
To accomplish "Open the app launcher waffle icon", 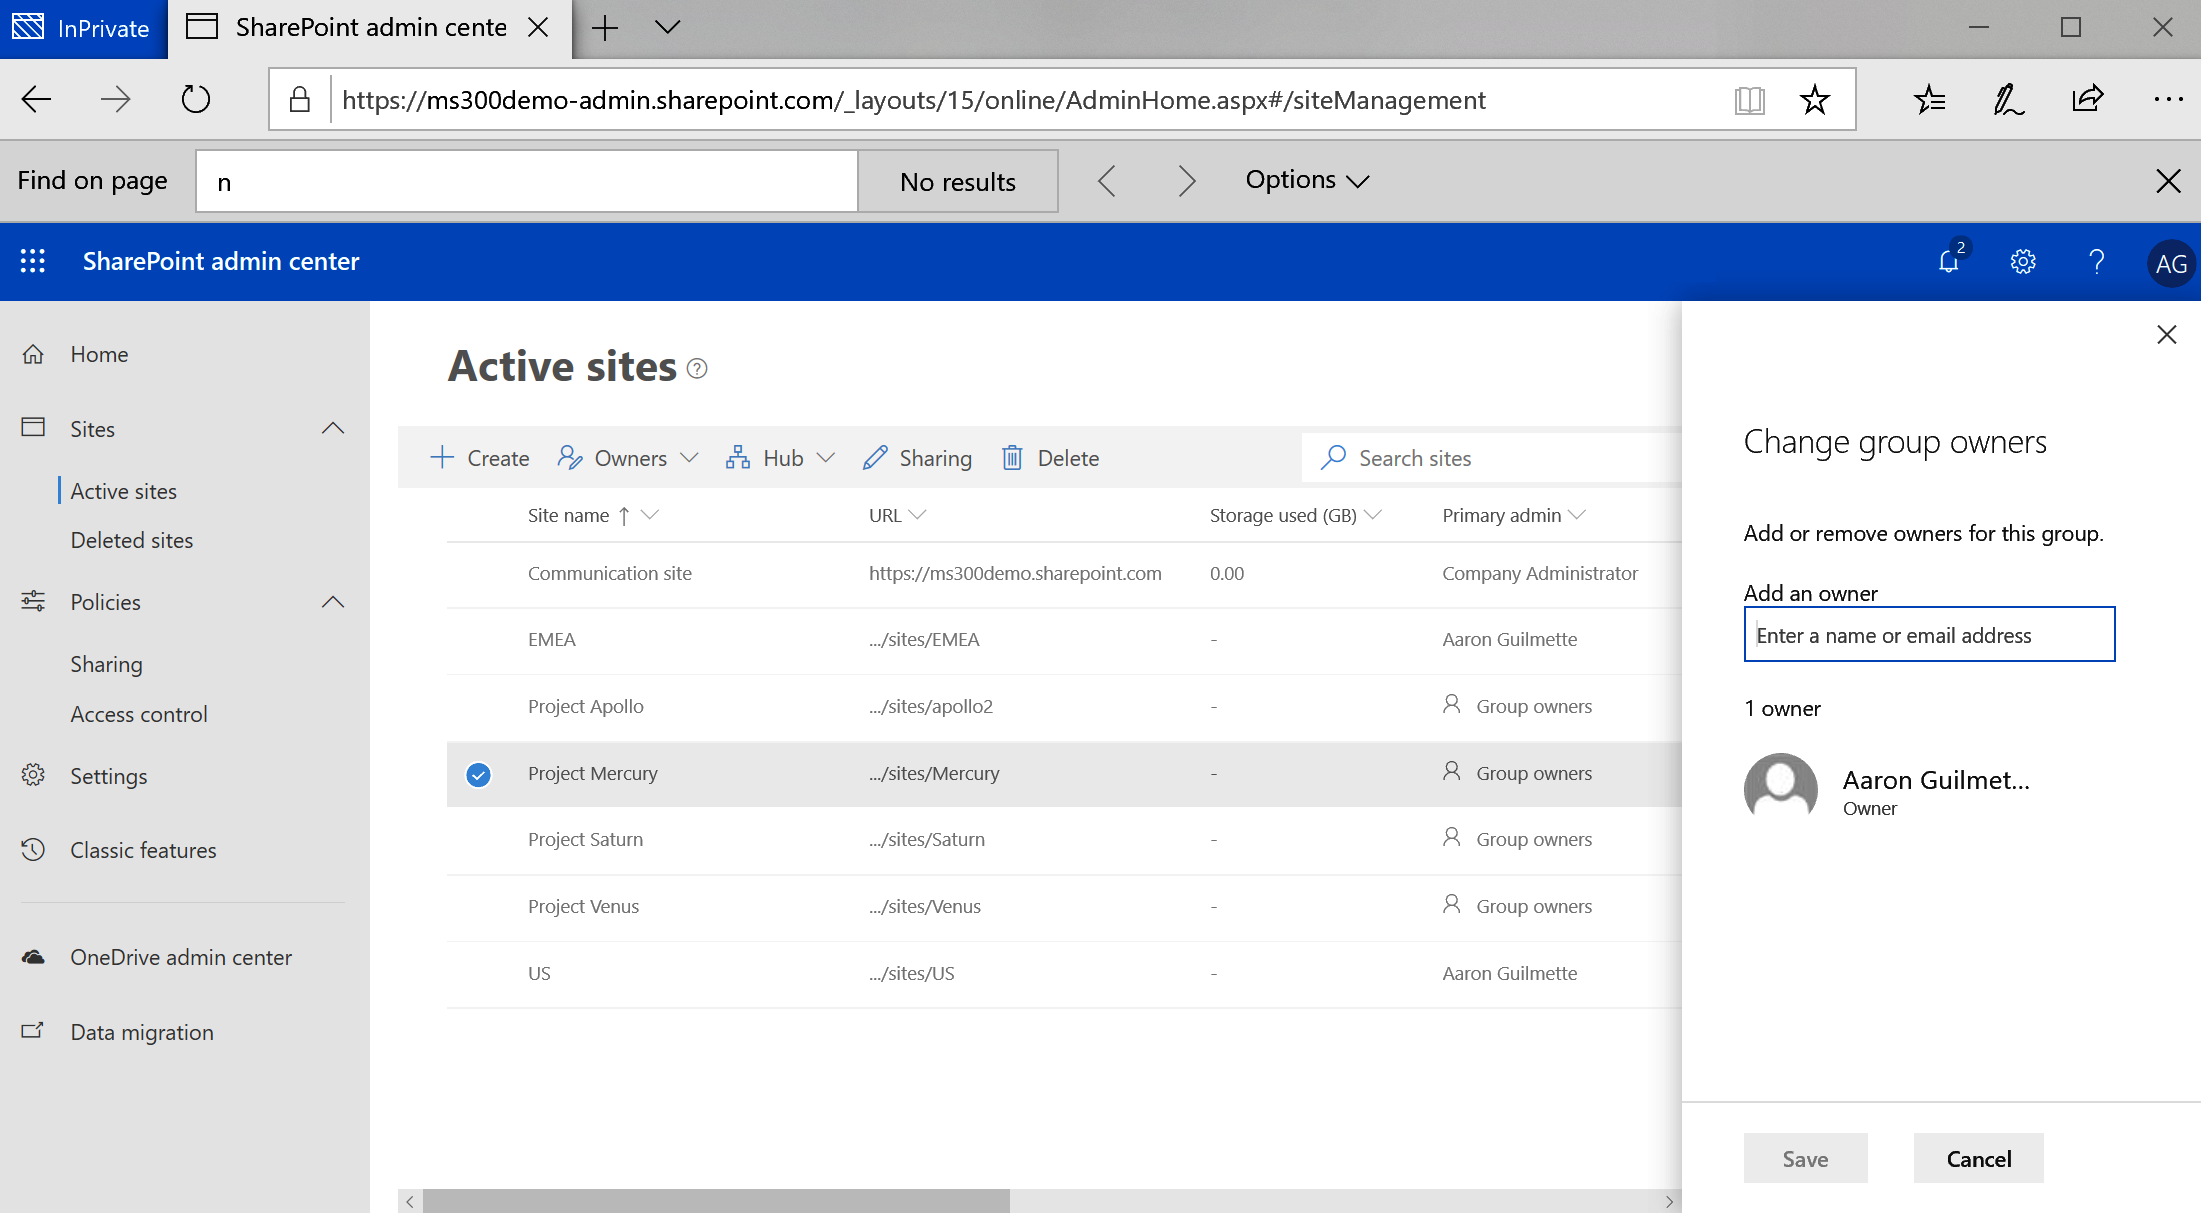I will pyautogui.click(x=32, y=261).
